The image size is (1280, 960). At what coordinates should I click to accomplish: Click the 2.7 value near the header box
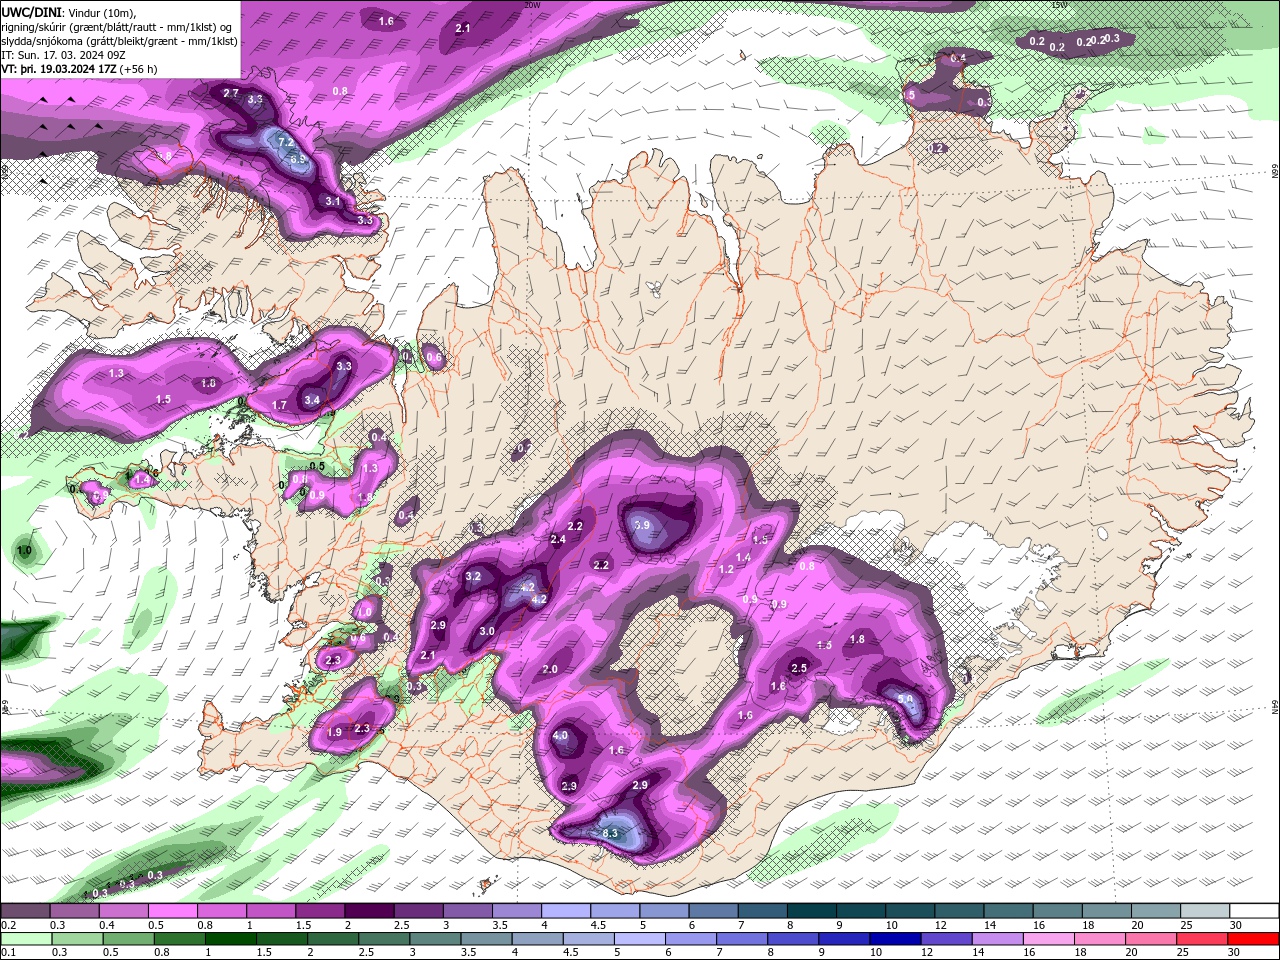tap(231, 93)
